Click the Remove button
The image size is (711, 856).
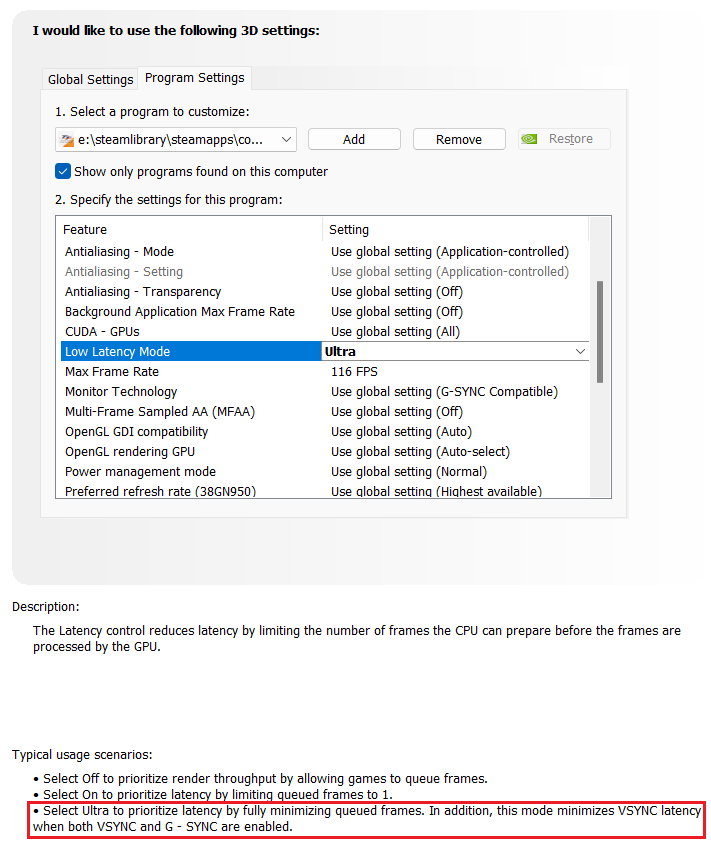[459, 140]
